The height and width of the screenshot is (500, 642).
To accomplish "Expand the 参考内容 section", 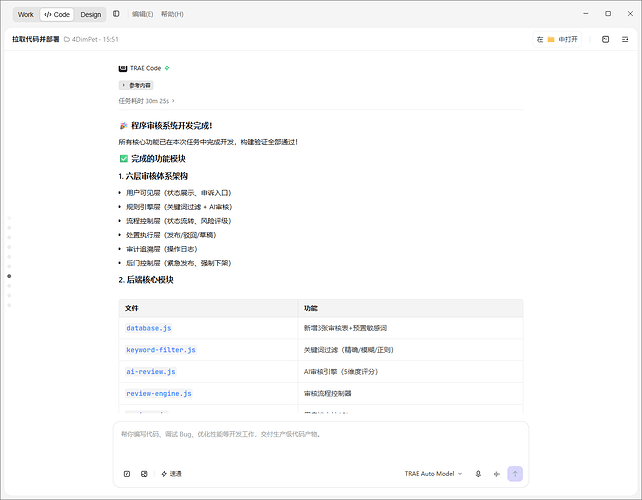I will point(136,85).
